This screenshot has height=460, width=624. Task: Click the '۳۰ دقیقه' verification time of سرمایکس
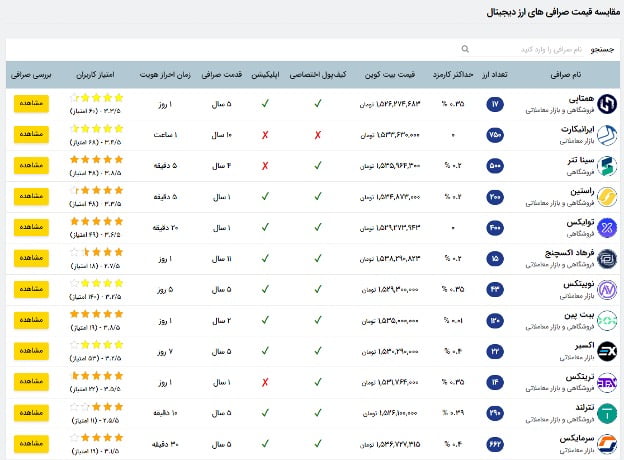pyautogui.click(x=165, y=444)
